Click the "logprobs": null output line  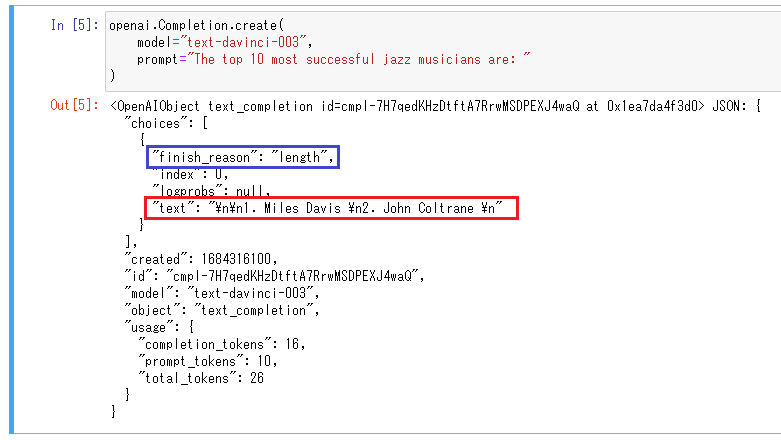coord(211,190)
